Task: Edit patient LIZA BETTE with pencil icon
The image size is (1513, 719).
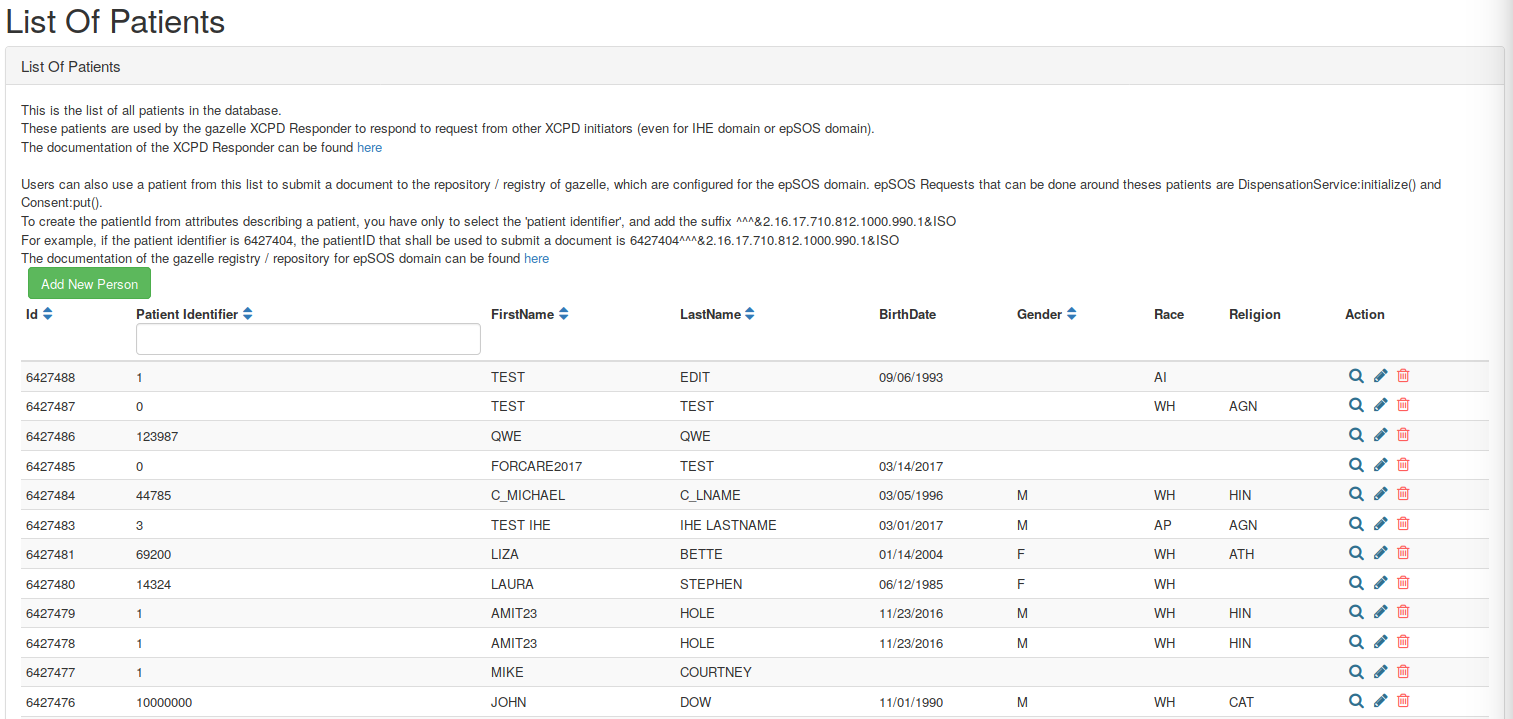Action: click(1380, 553)
